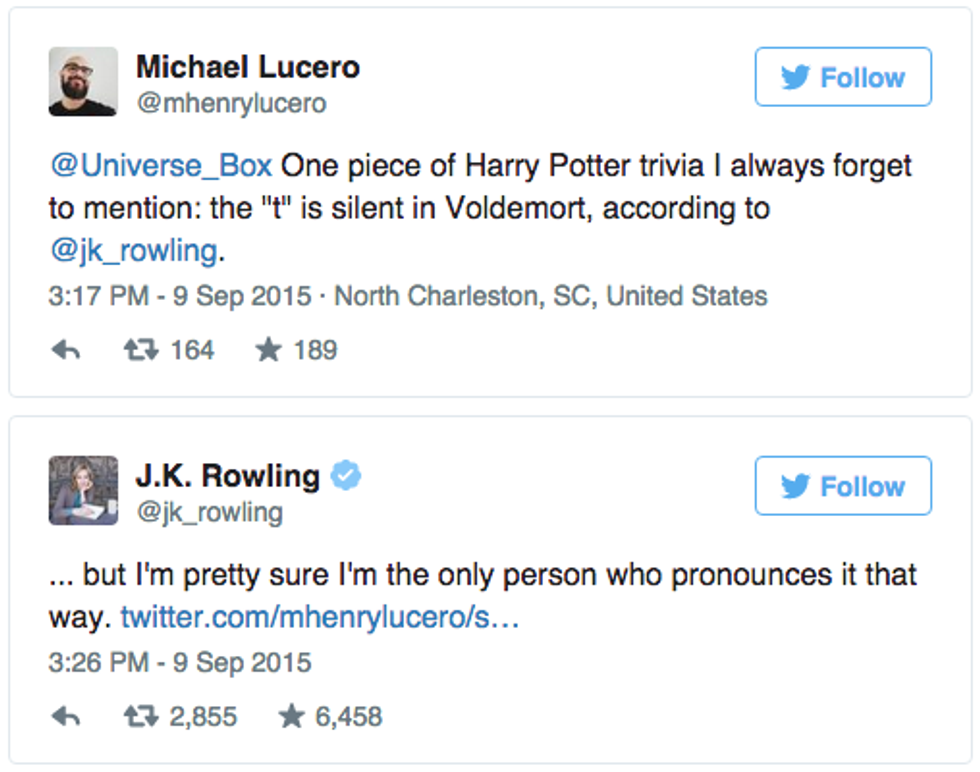Click the J.K. Rowling display name
This screenshot has height=772, width=980.
coord(228,476)
